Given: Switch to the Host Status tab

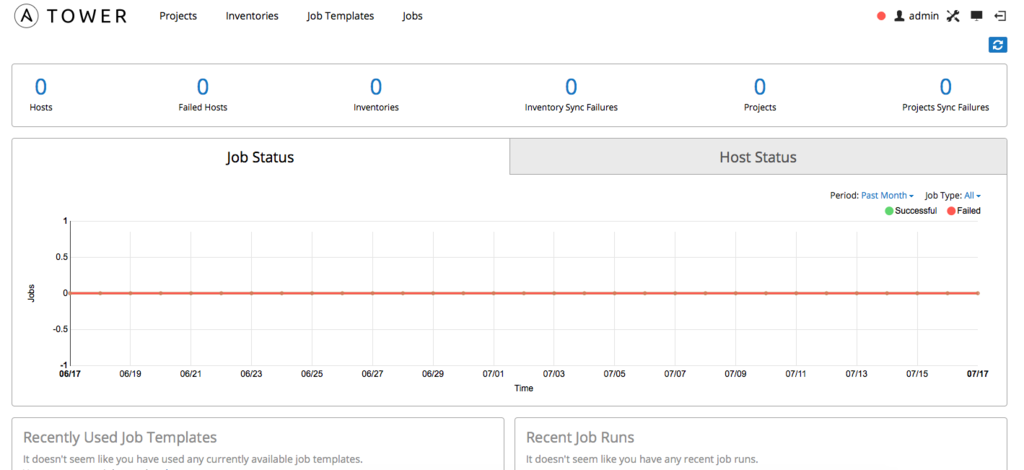Looking at the screenshot, I should click(758, 157).
